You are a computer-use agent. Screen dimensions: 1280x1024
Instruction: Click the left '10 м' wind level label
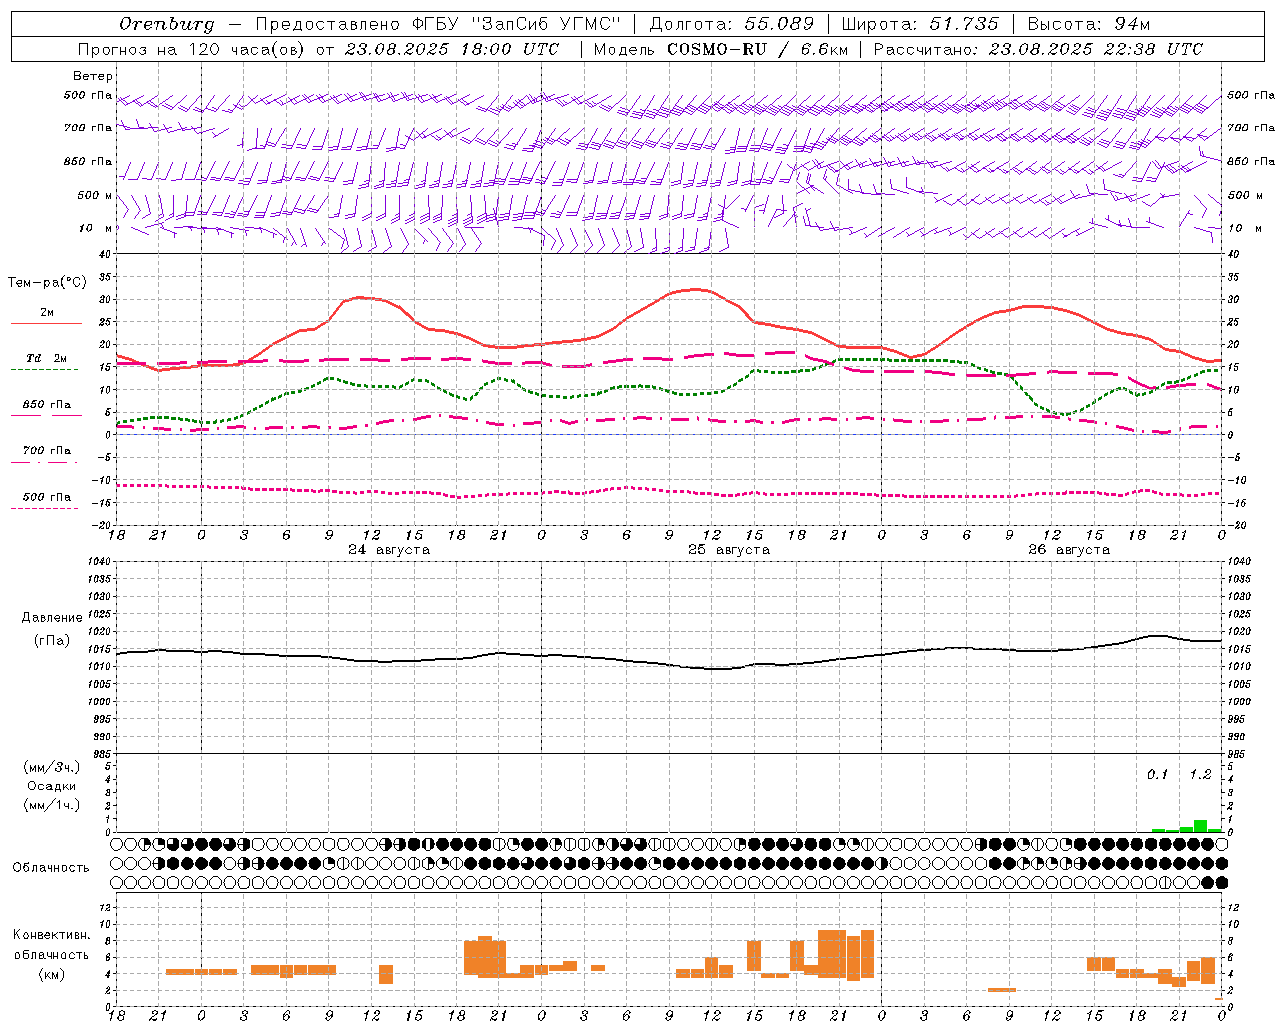[96, 228]
